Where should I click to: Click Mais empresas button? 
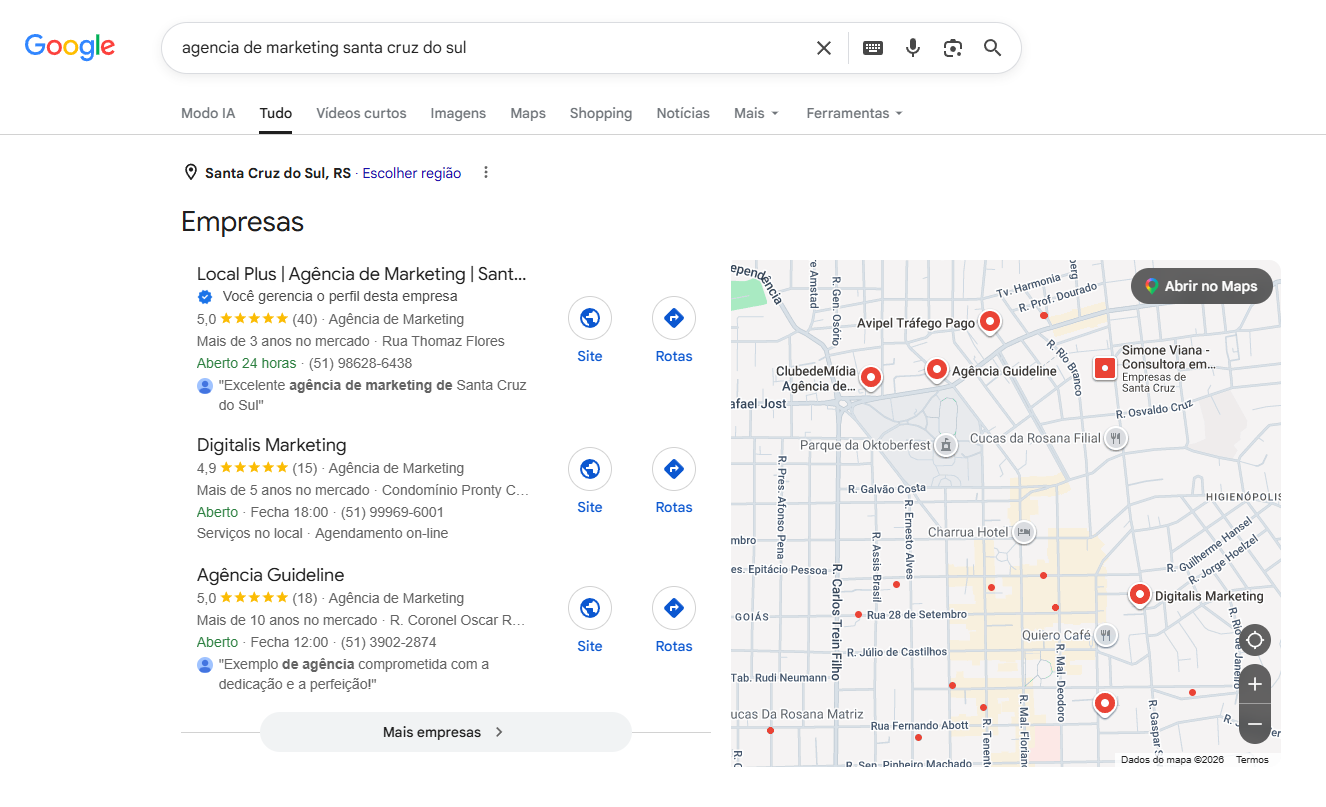pos(445,732)
